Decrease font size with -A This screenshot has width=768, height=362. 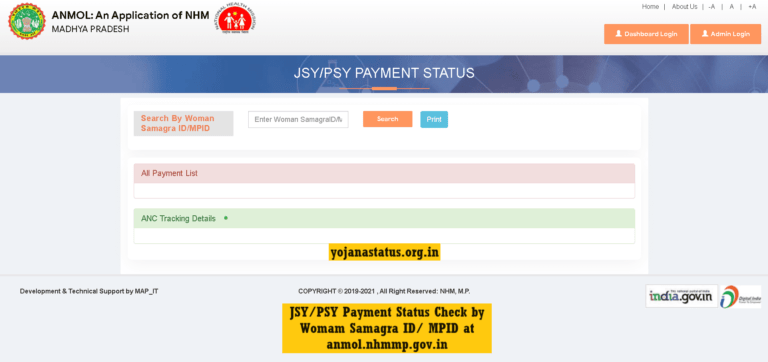pyautogui.click(x=712, y=7)
